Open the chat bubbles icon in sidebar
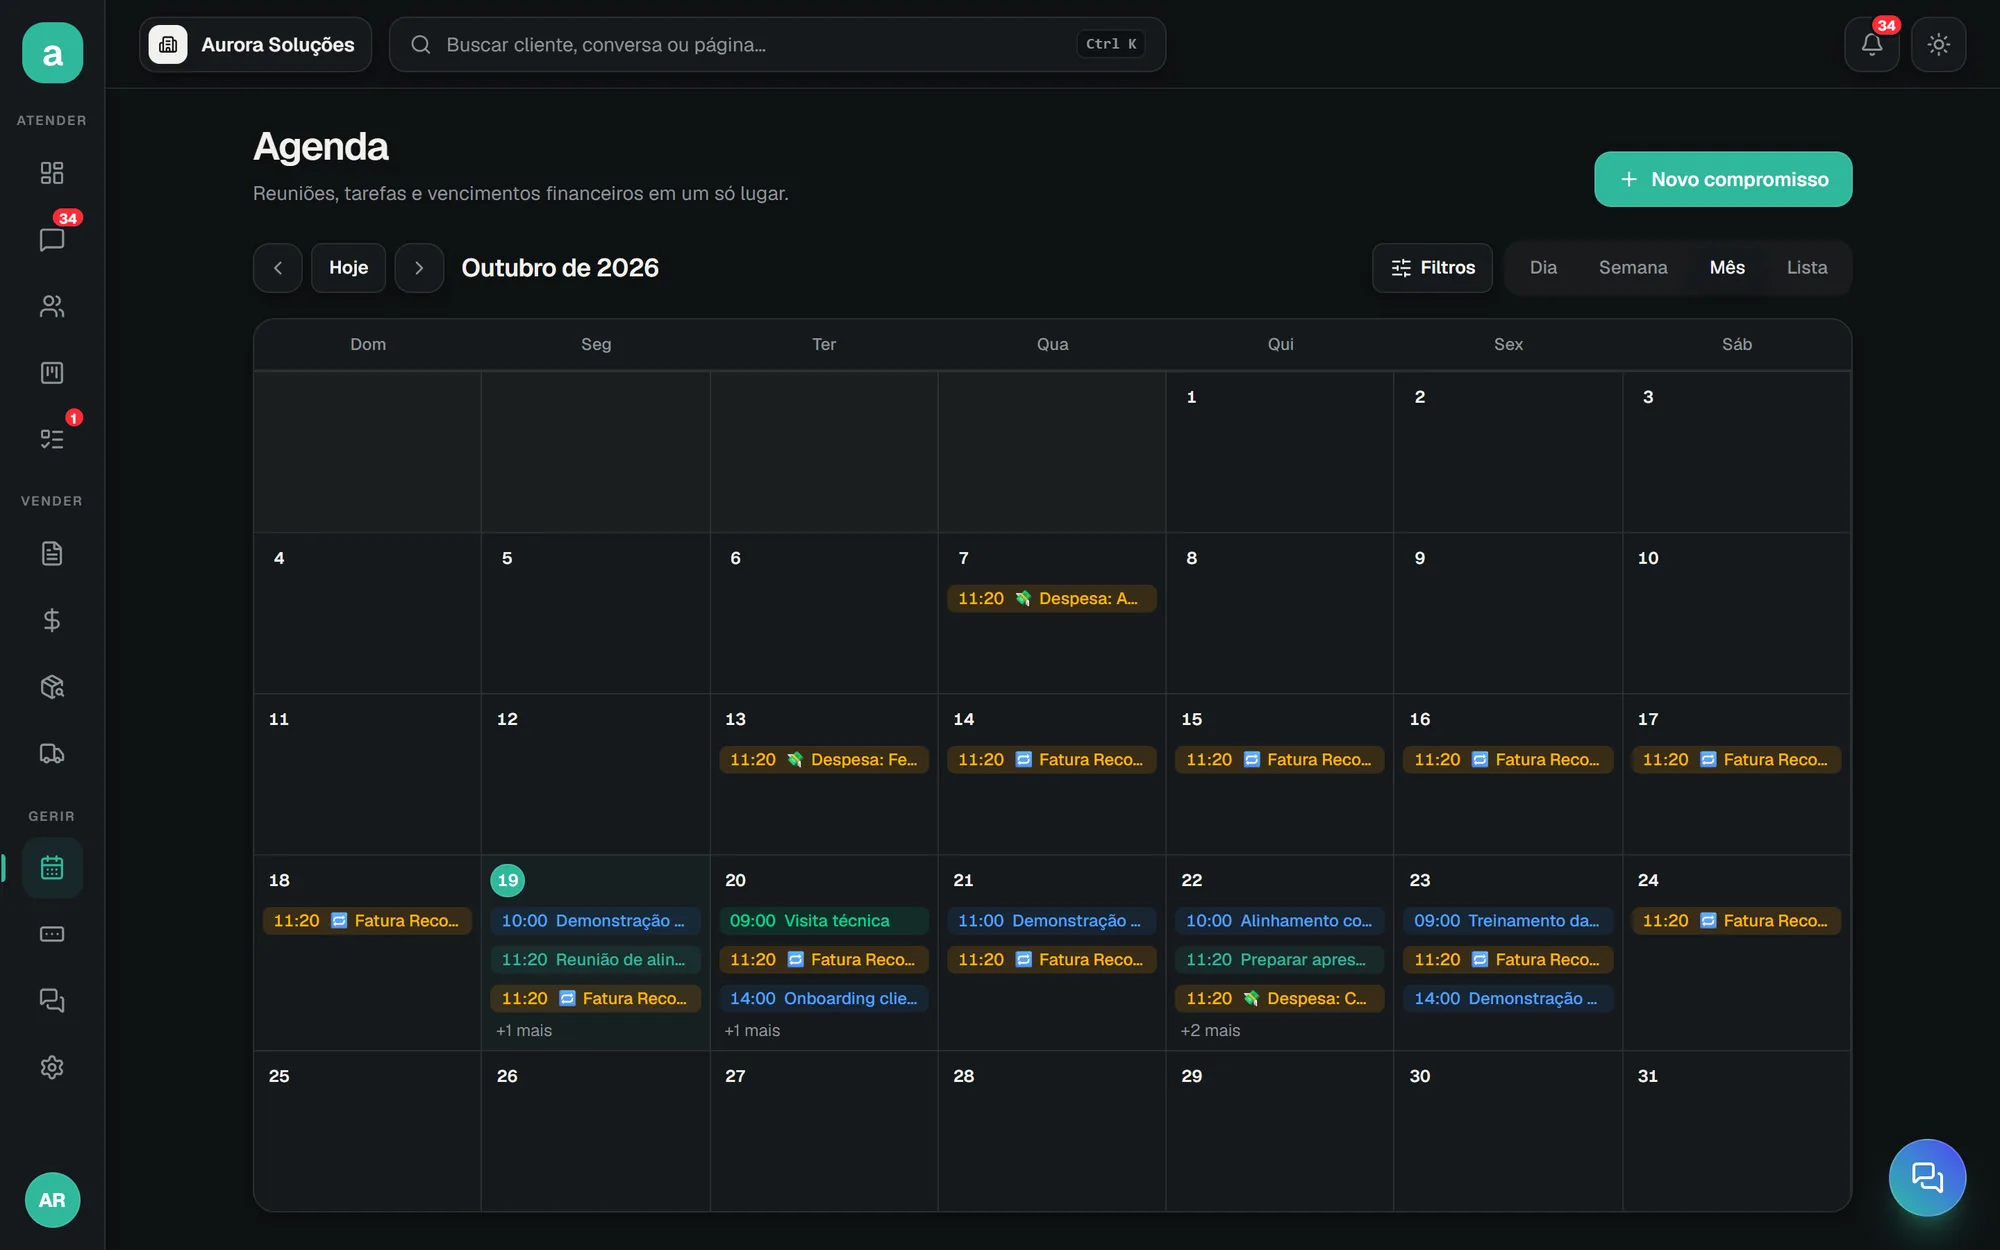This screenshot has width=2000, height=1250. [x=52, y=1001]
